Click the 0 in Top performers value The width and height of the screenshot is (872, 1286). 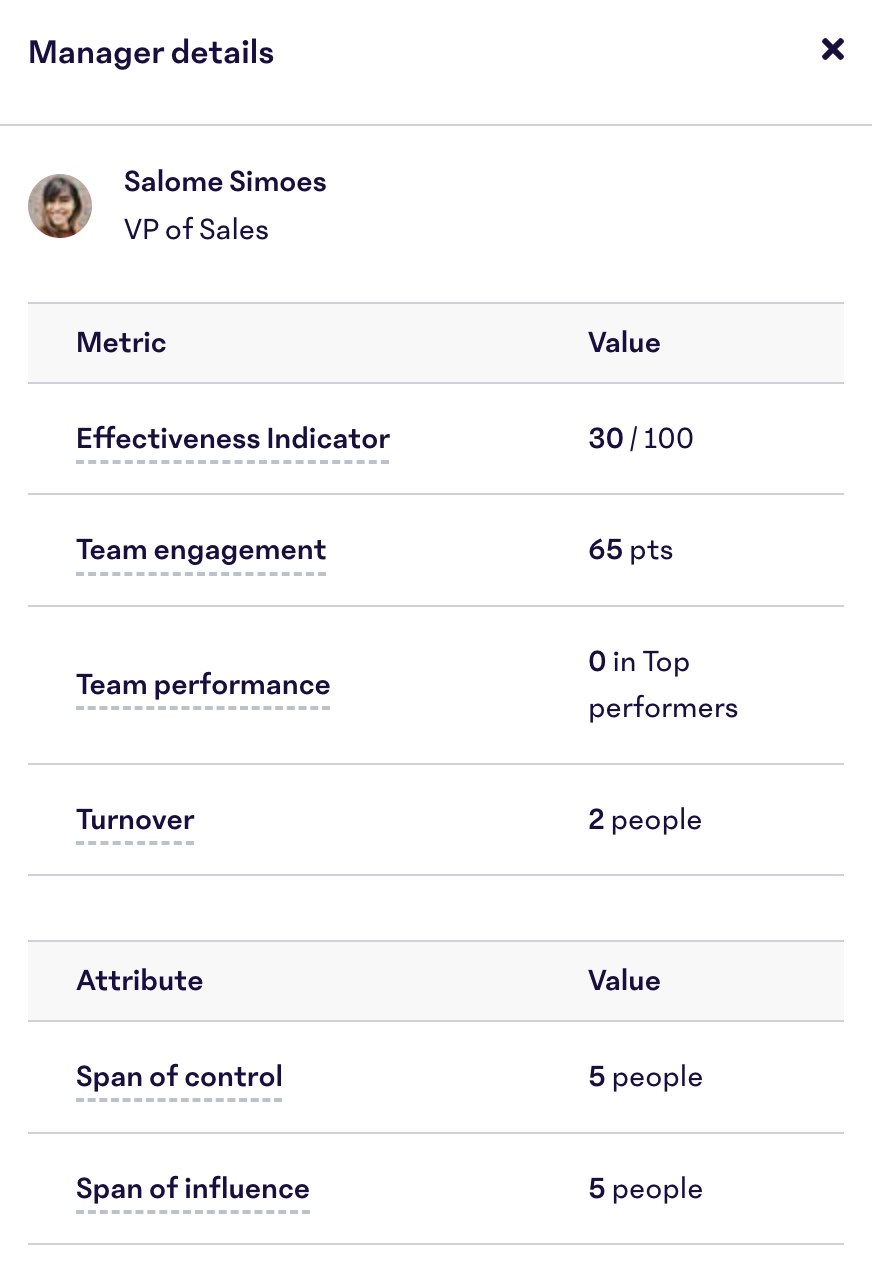(x=662, y=685)
